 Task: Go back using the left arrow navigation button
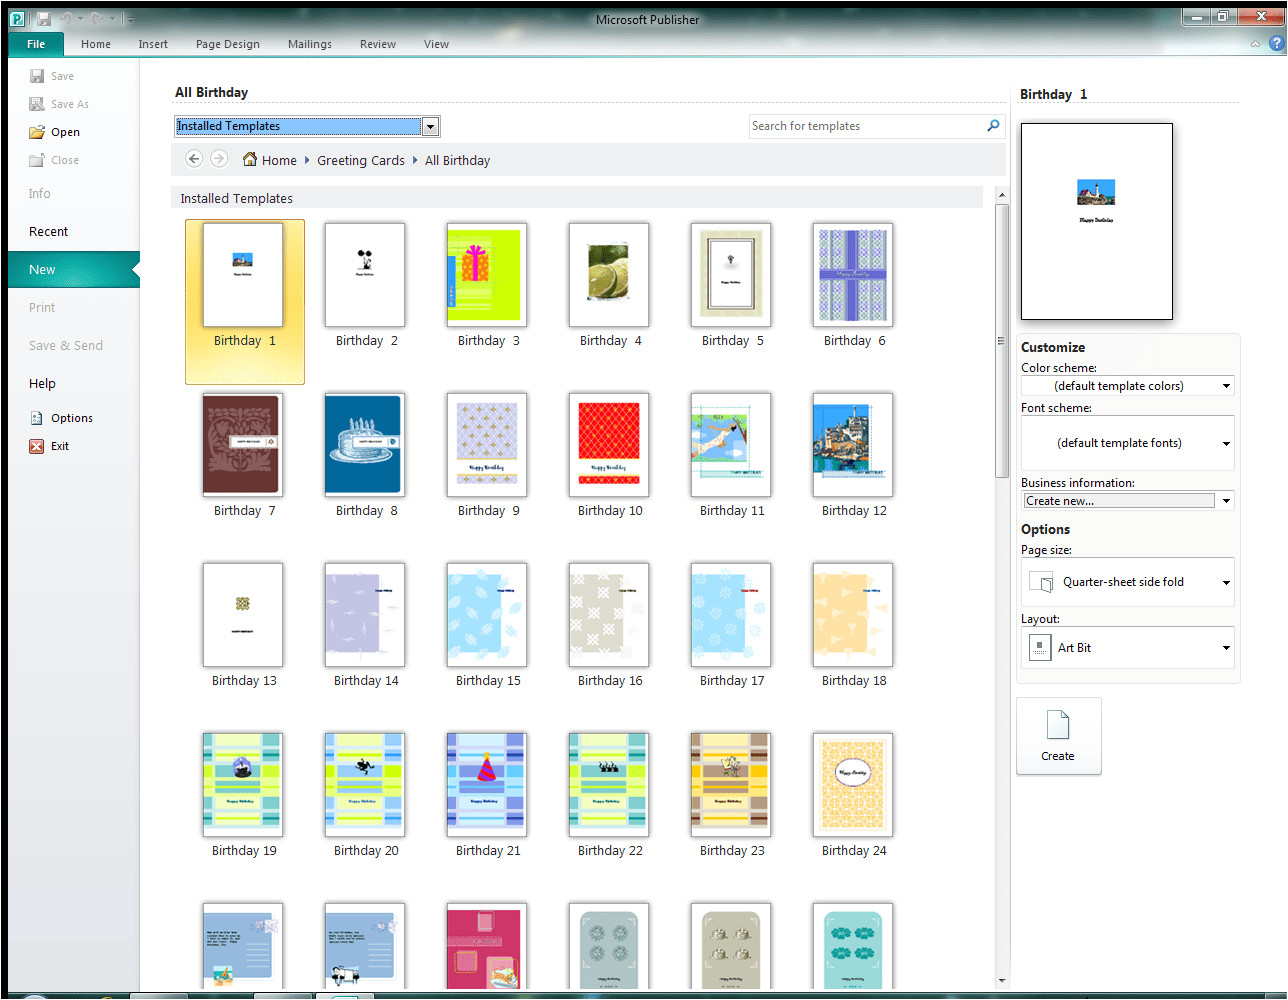point(194,159)
